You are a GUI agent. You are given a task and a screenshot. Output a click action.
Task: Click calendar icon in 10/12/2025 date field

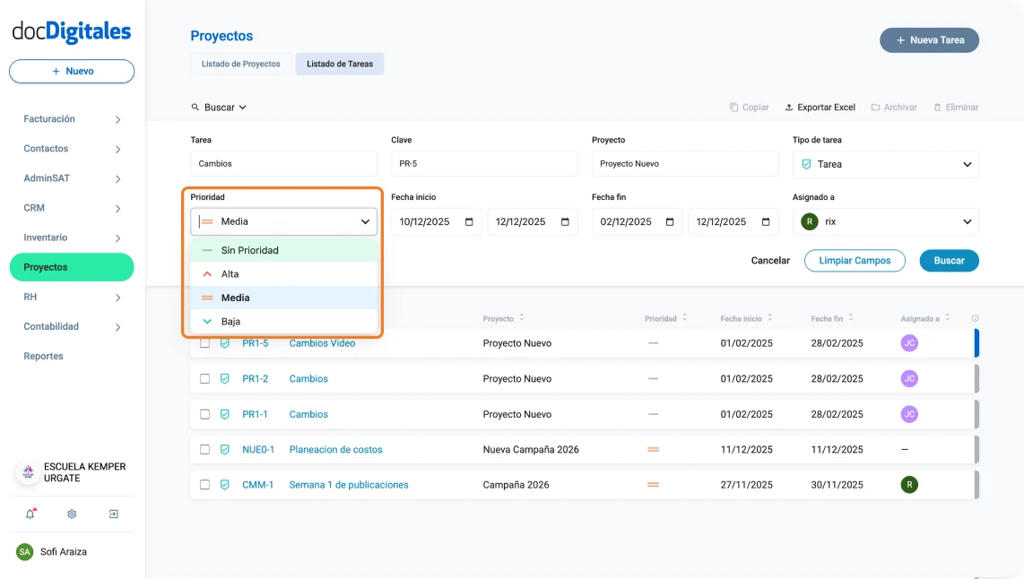point(469,222)
